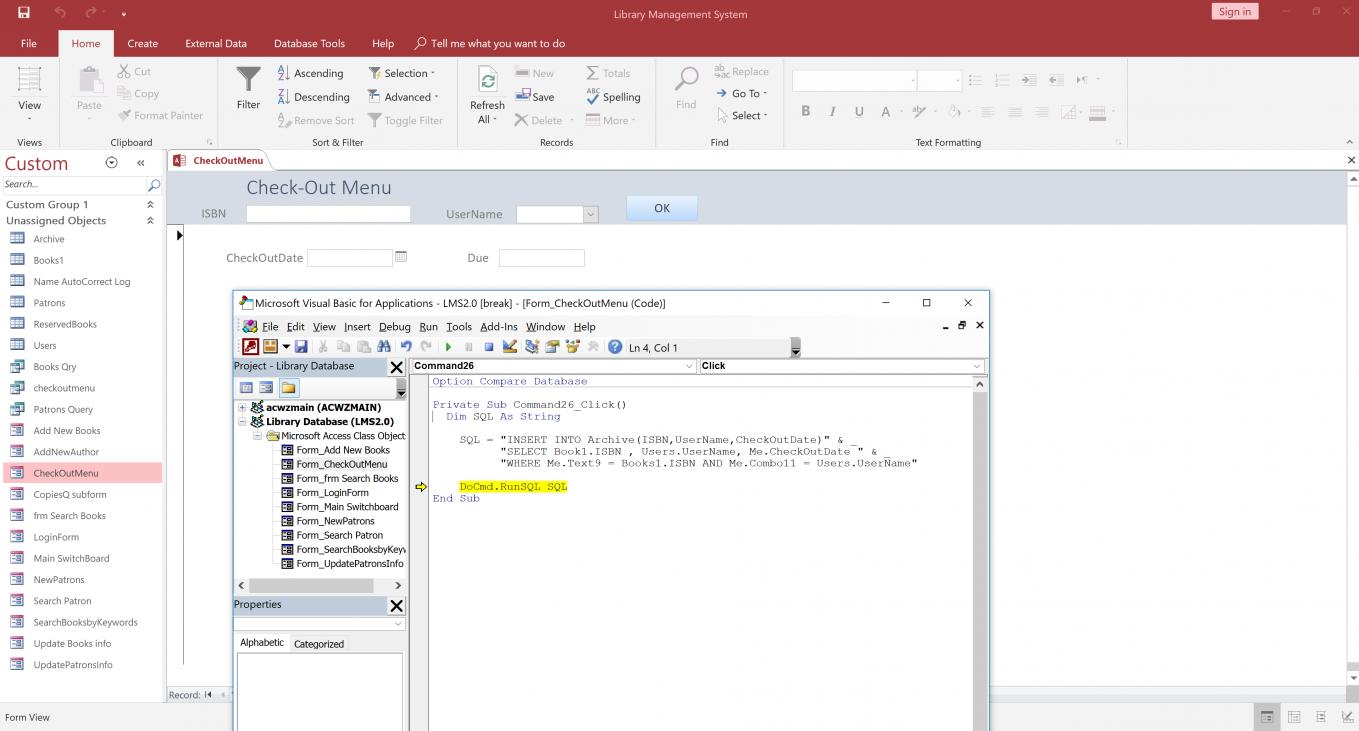
Task: Click the Undo arrow in VBA toolbar
Action: pos(406,347)
